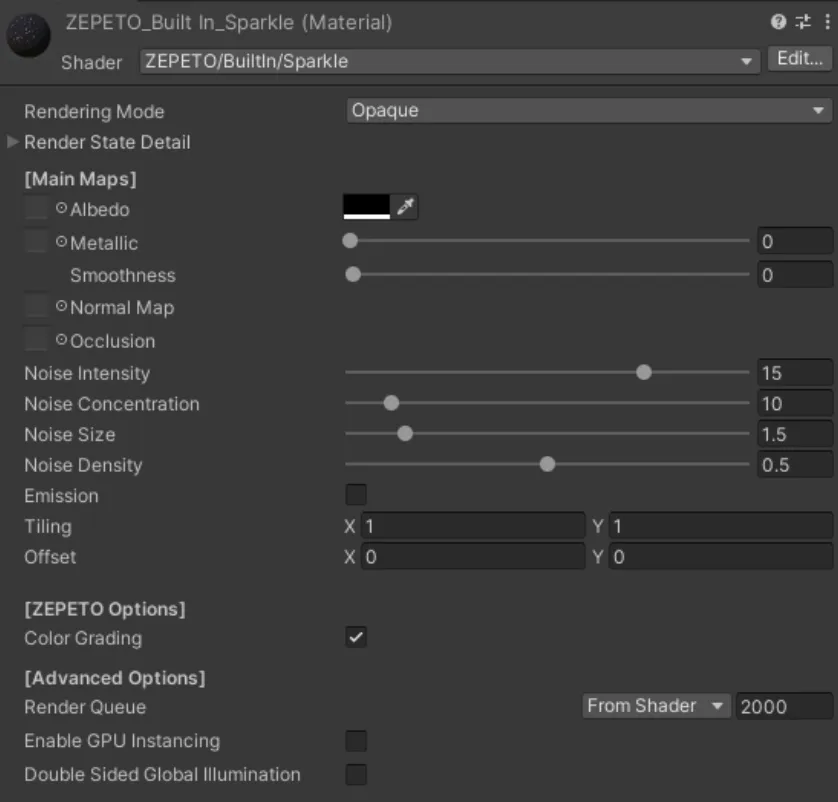Click the Smoothness value field
The width and height of the screenshot is (838, 802).
point(795,275)
